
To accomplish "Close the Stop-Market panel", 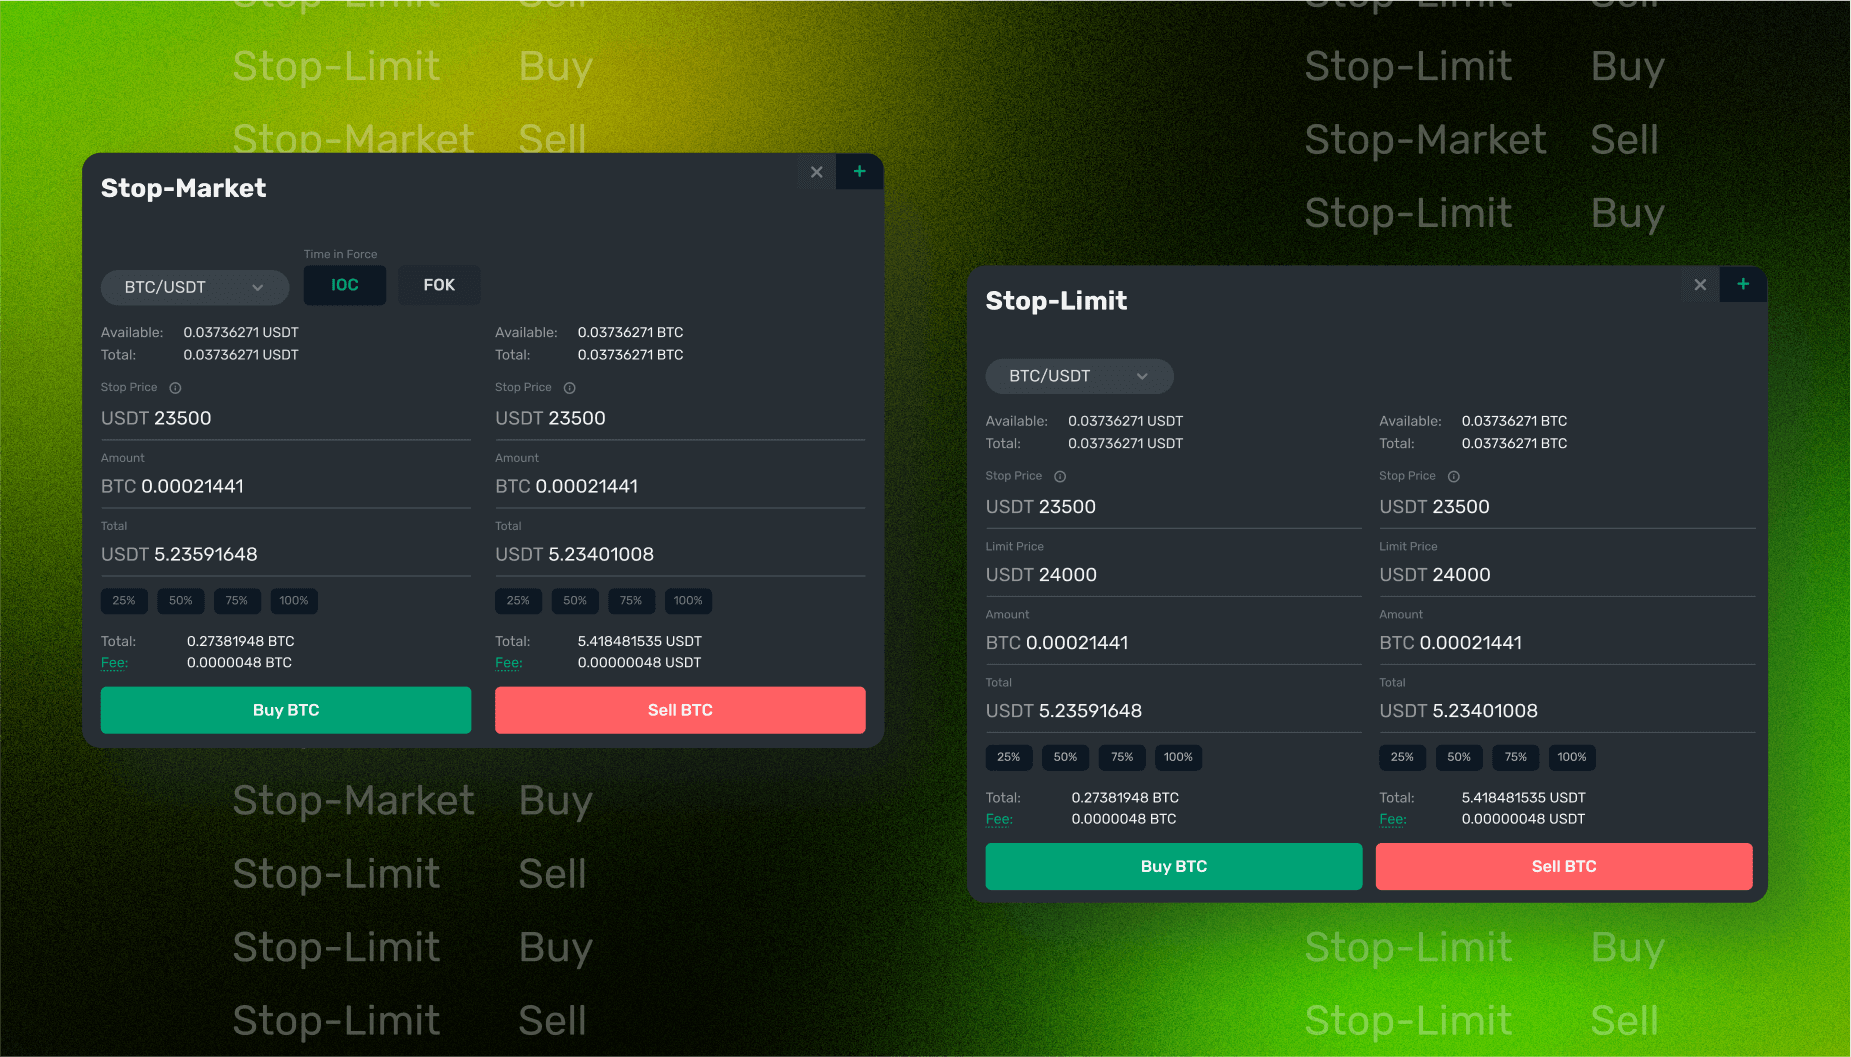I will [816, 172].
